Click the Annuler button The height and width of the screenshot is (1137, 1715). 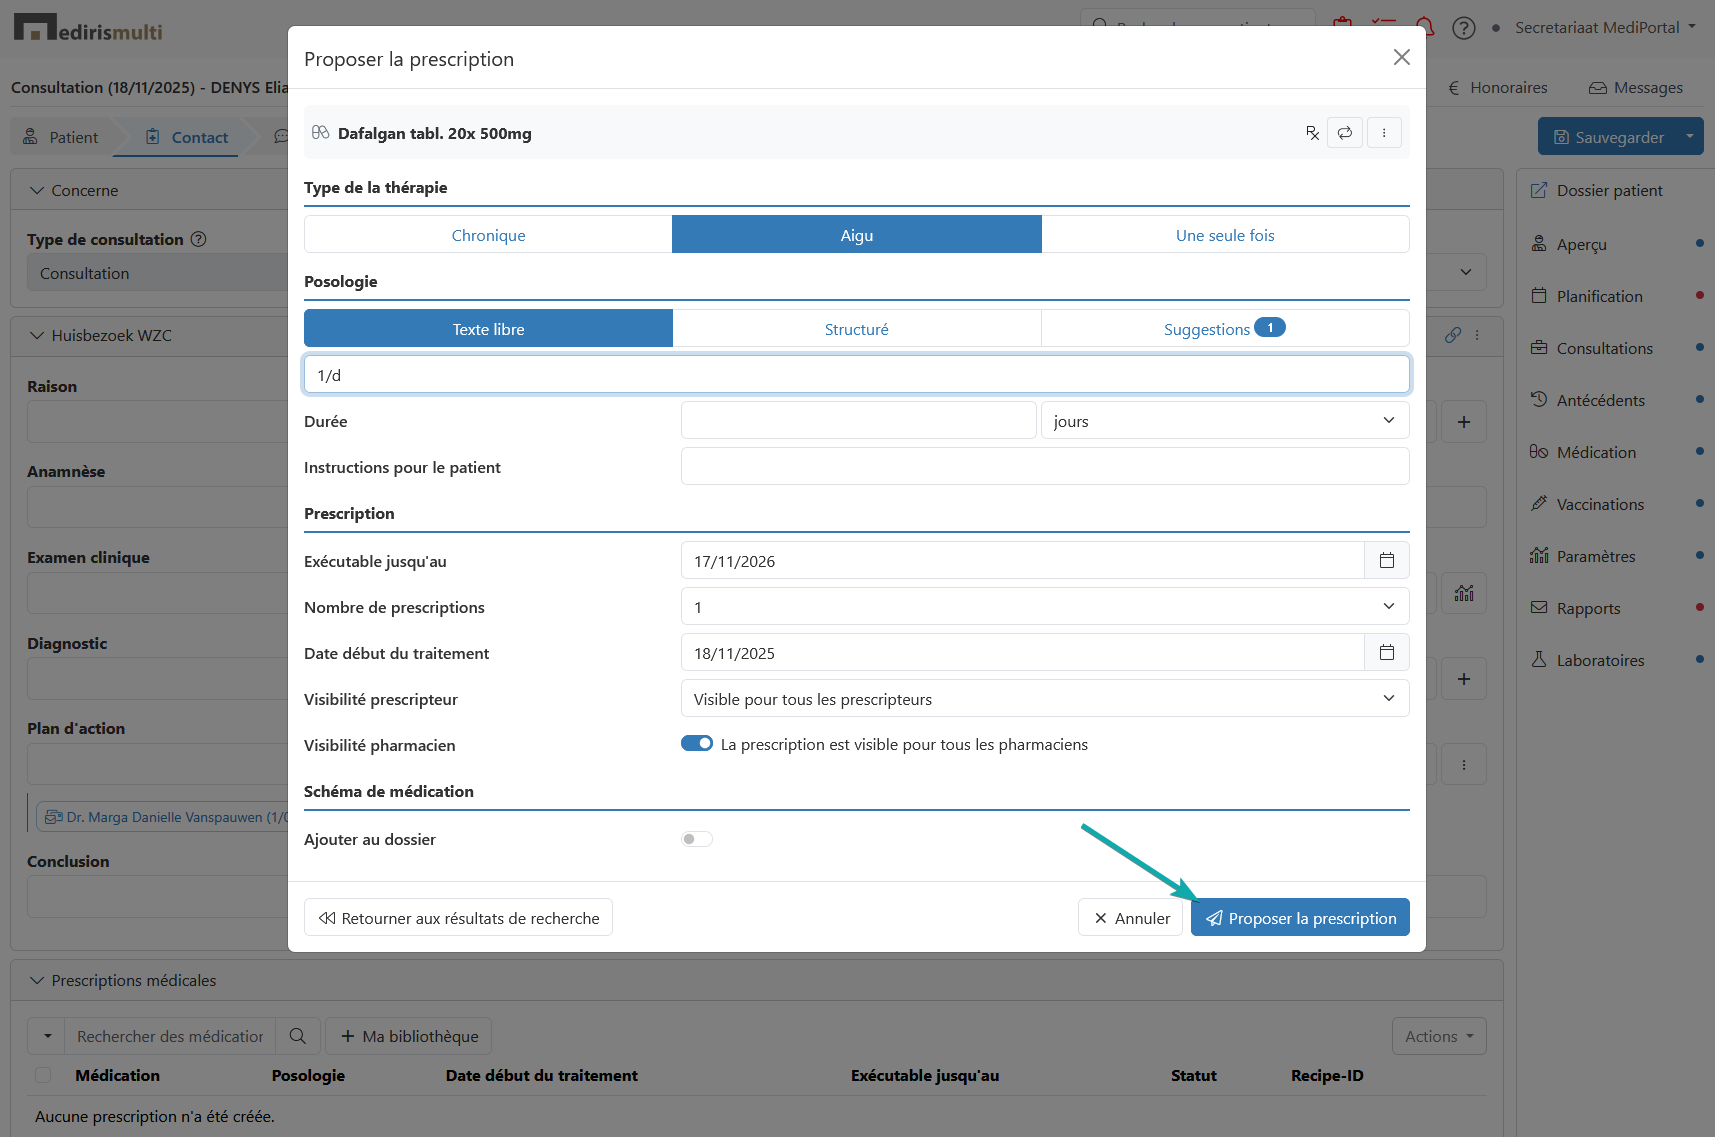1131,918
